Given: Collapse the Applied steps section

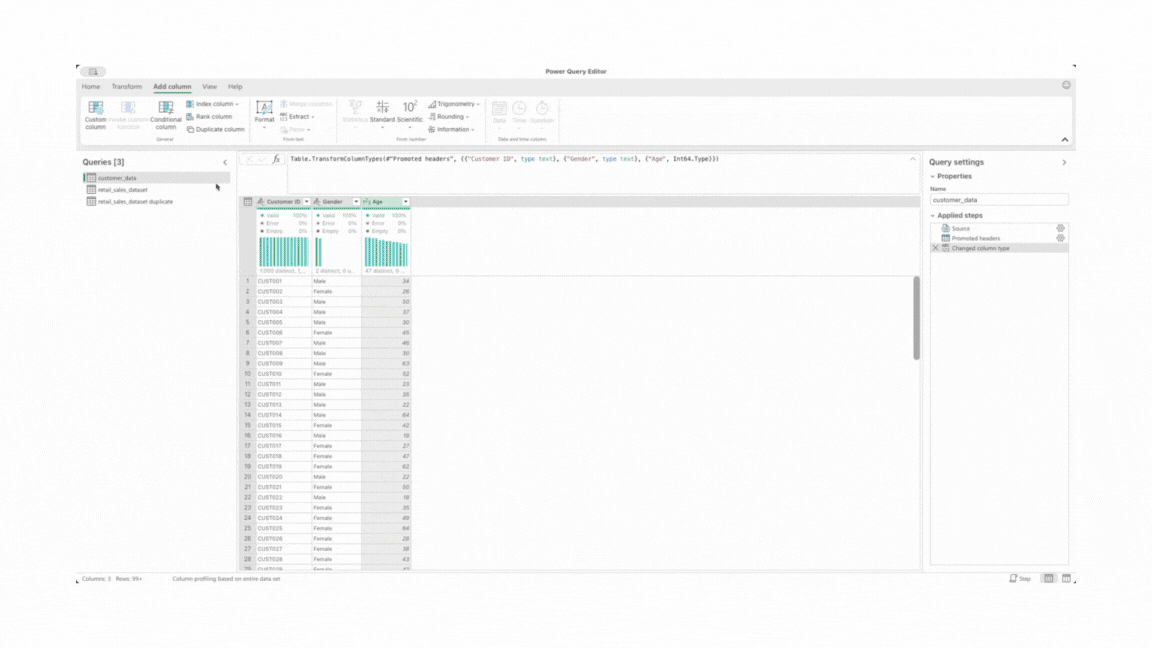Looking at the screenshot, I should 933,216.
